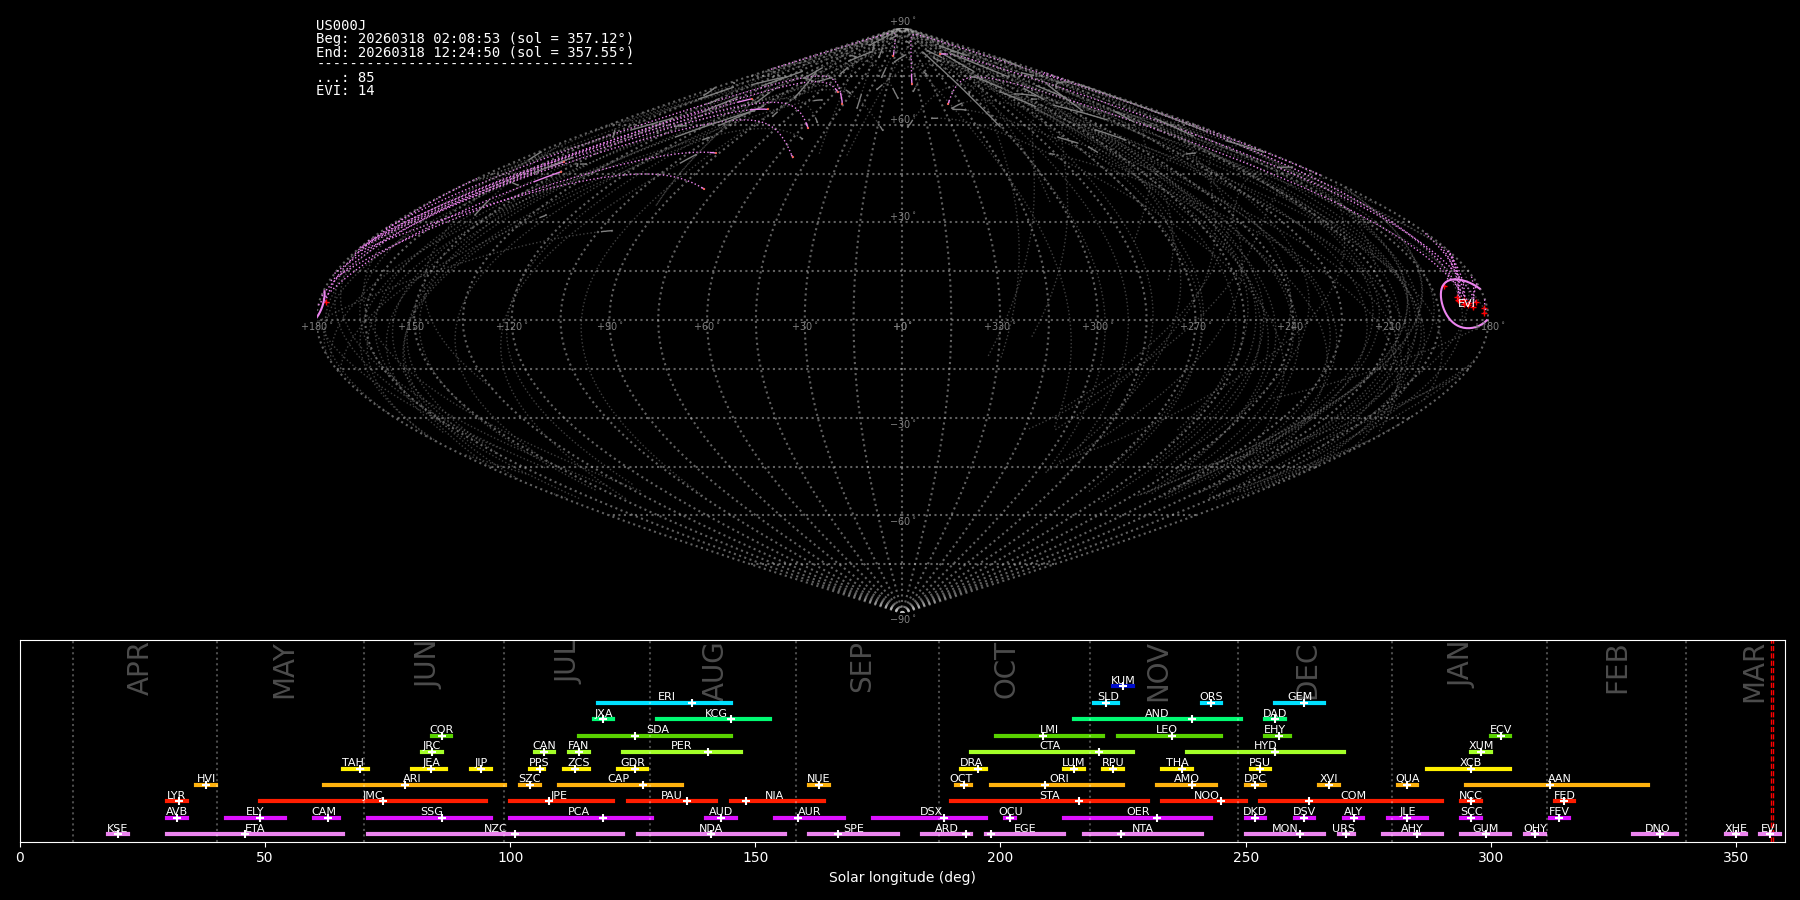This screenshot has width=1800, height=900.
Task: Select the ECV shower label
Action: click(1500, 730)
